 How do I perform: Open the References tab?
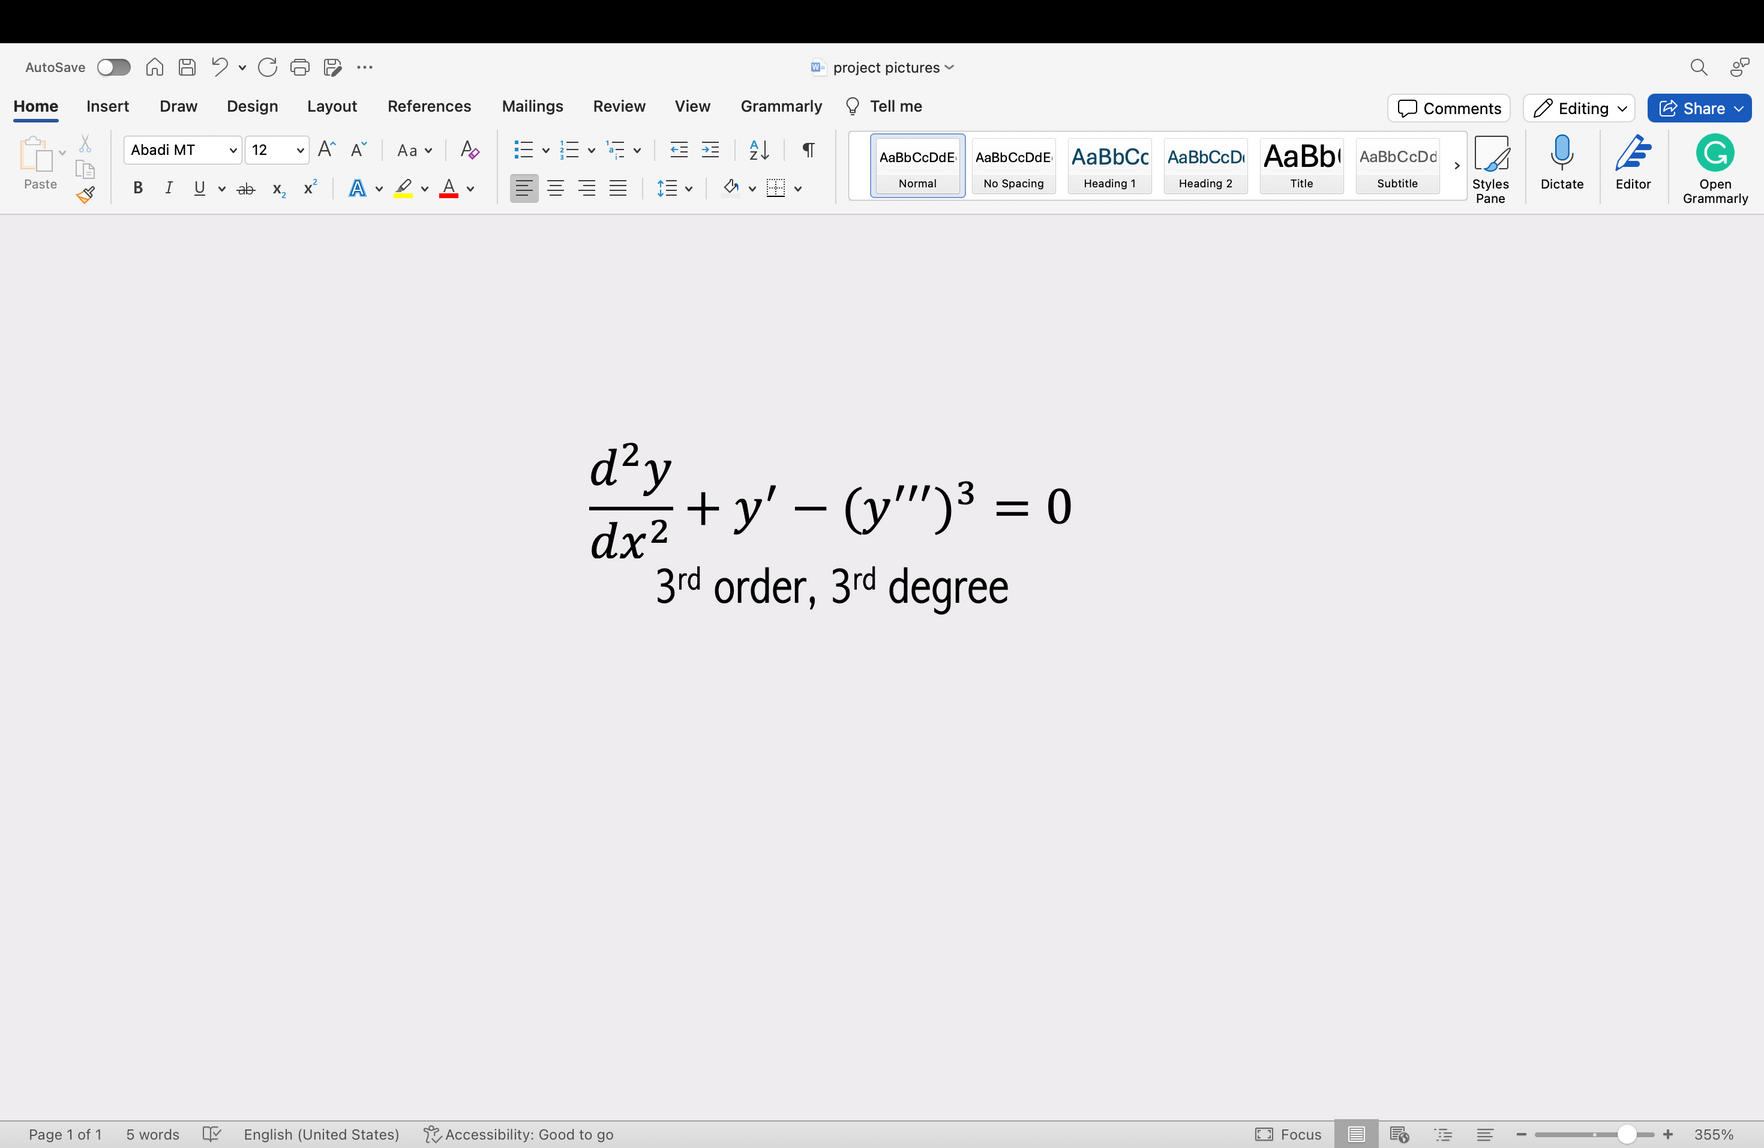[429, 106]
